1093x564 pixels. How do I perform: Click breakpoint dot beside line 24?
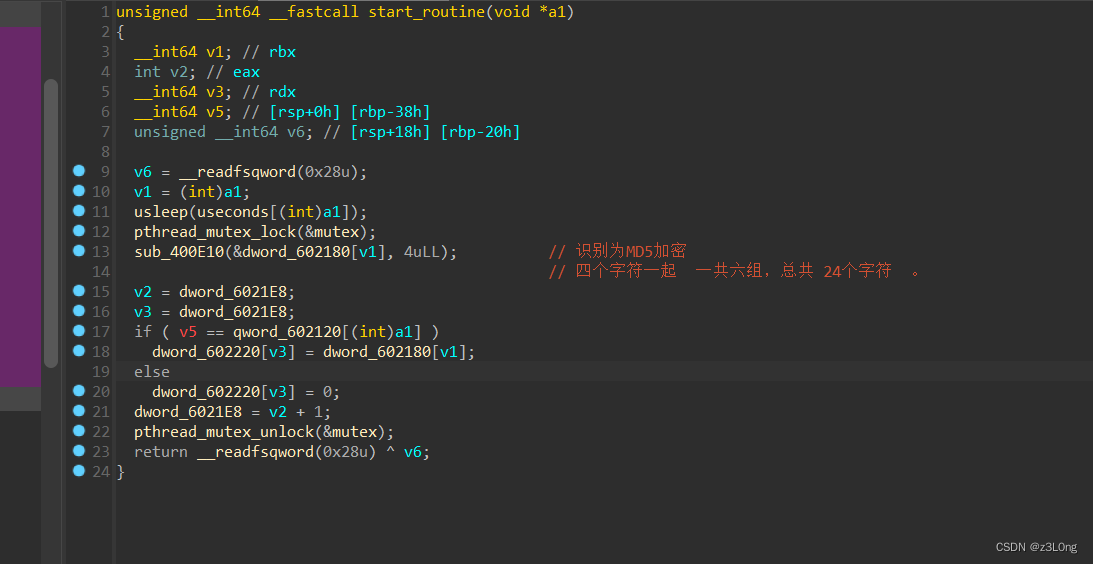(78, 471)
